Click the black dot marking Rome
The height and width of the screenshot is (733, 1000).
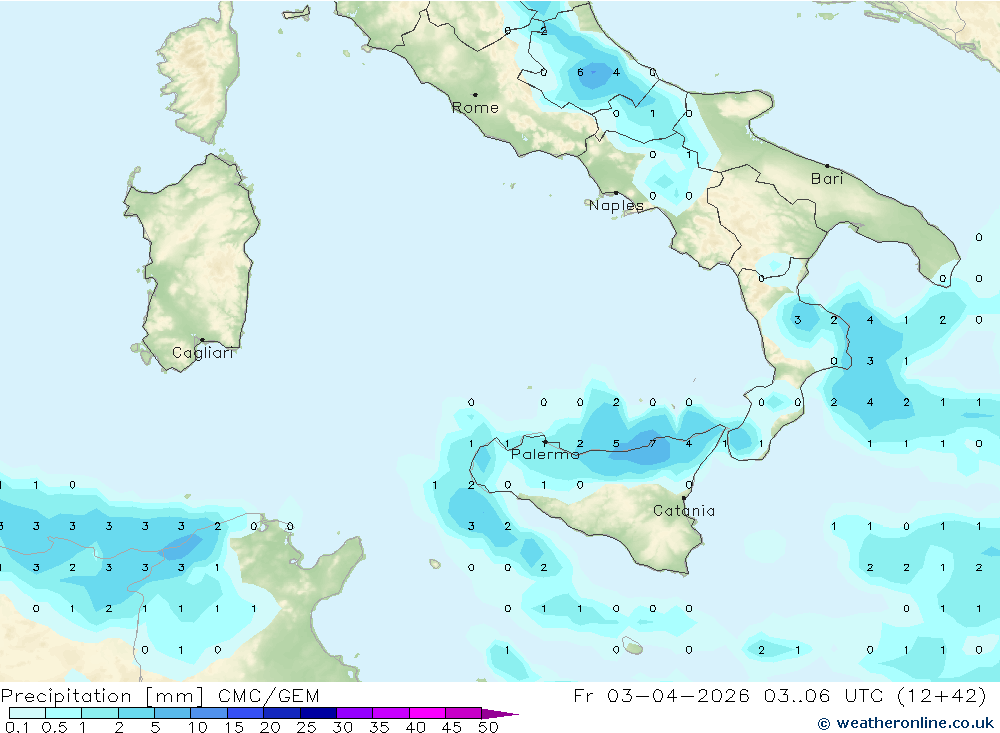475,95
